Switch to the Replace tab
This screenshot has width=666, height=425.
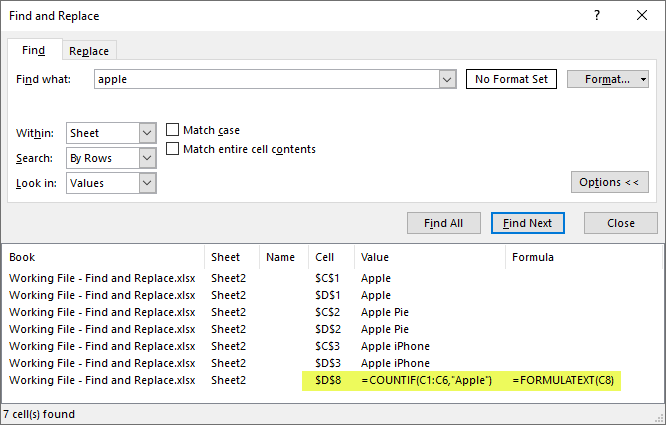[89, 51]
